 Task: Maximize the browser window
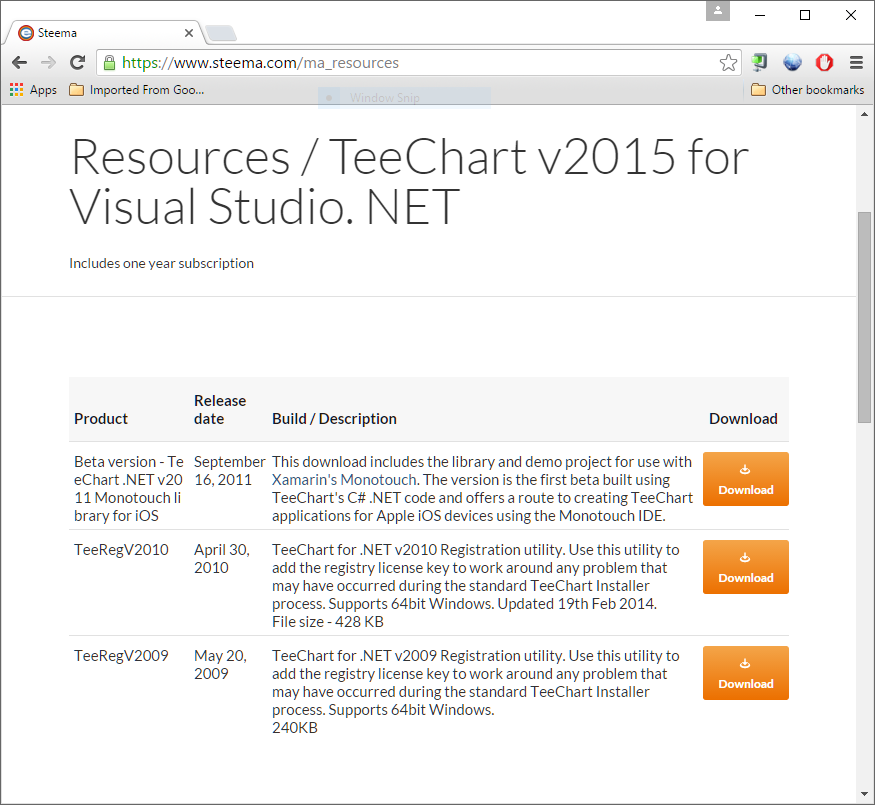(805, 15)
